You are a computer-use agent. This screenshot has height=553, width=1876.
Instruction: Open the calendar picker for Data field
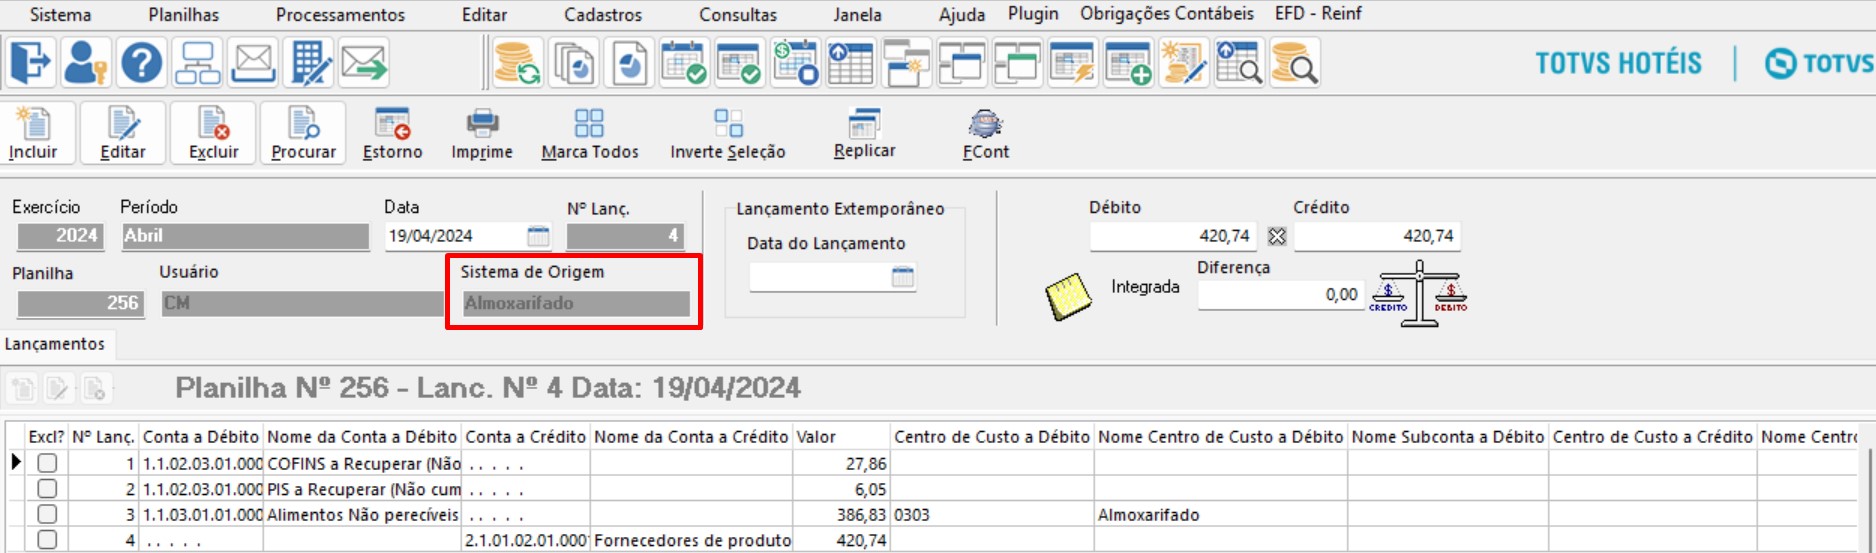point(538,236)
